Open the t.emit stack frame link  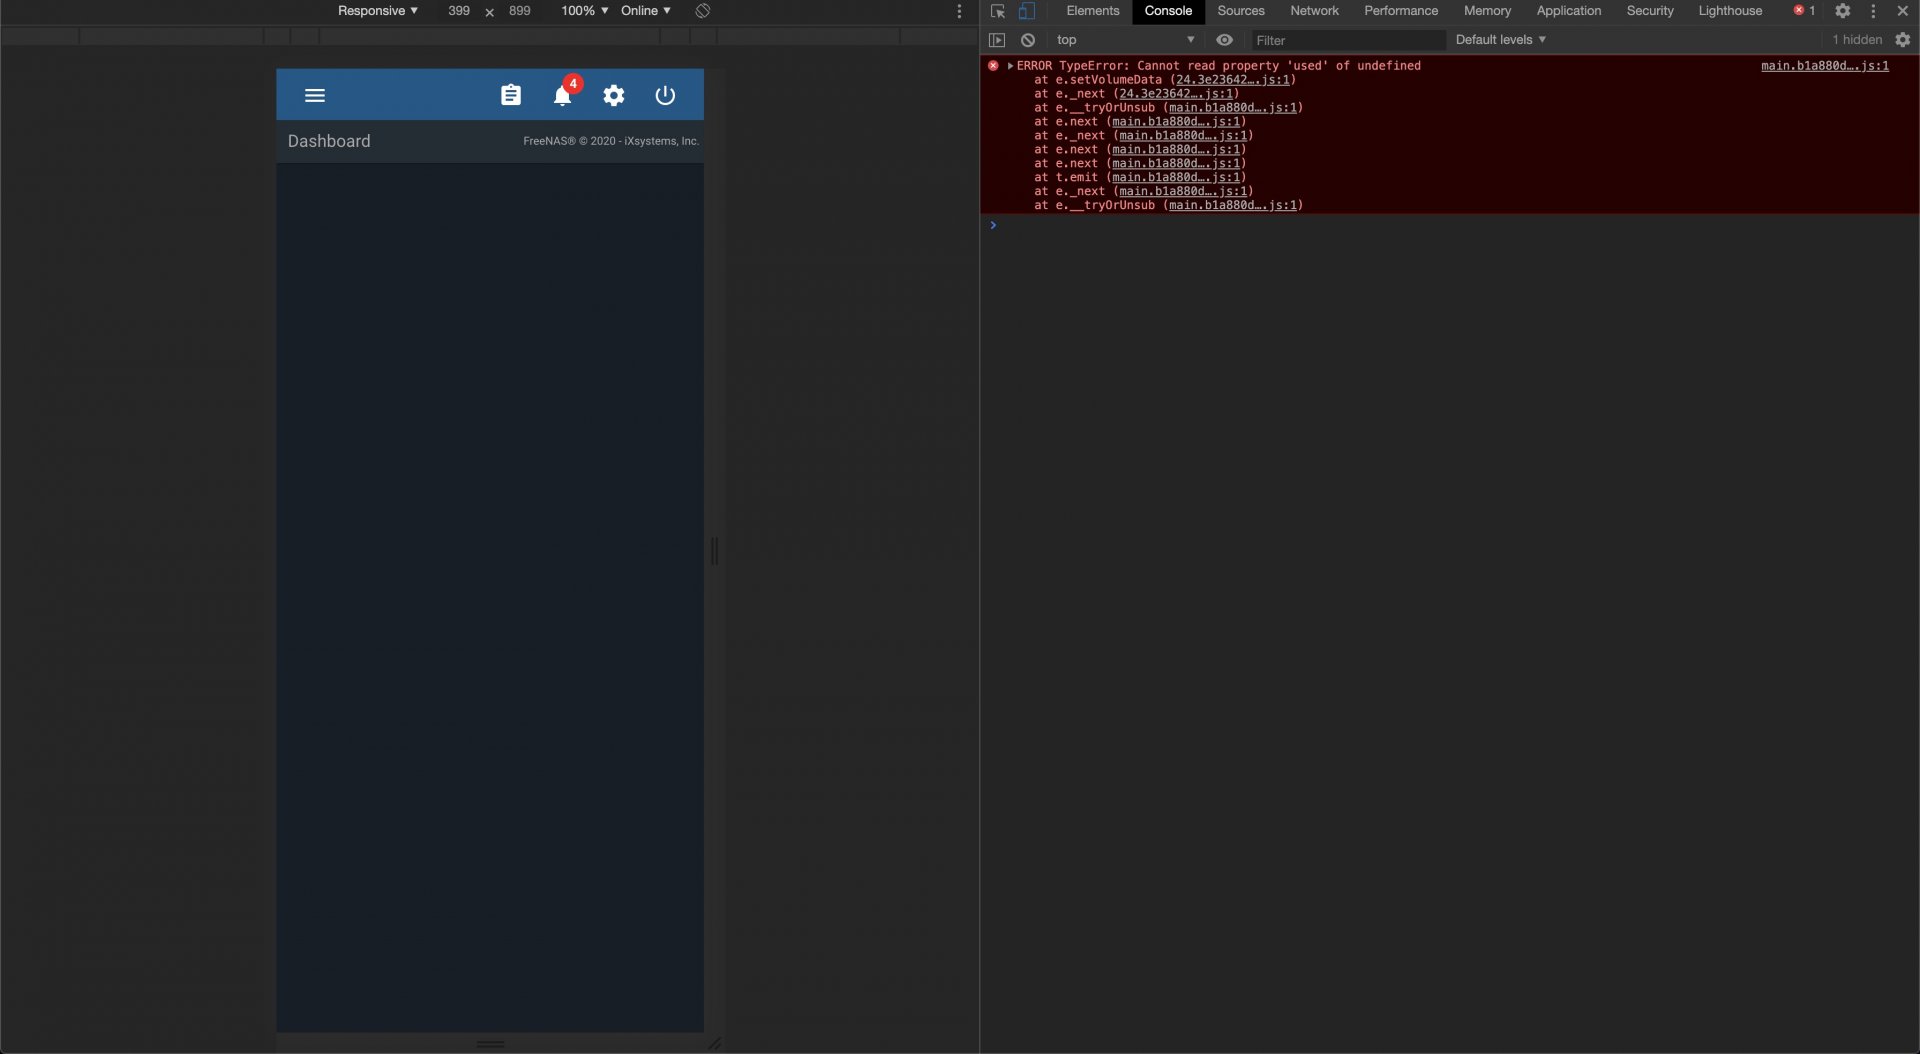point(1176,178)
